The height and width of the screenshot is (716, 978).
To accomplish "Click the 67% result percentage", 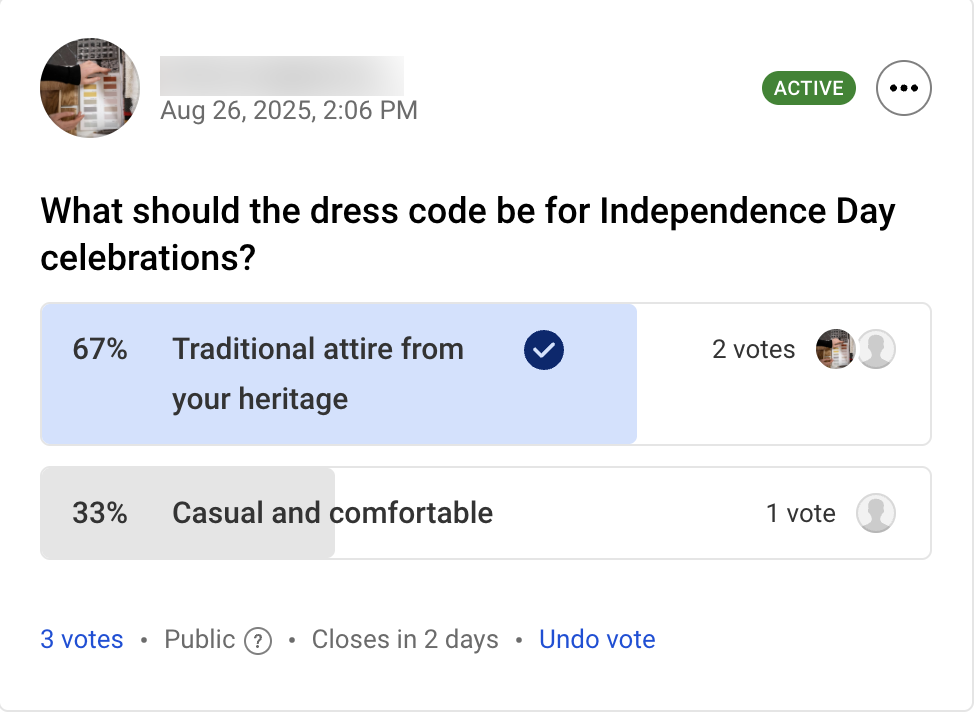I will [x=100, y=350].
